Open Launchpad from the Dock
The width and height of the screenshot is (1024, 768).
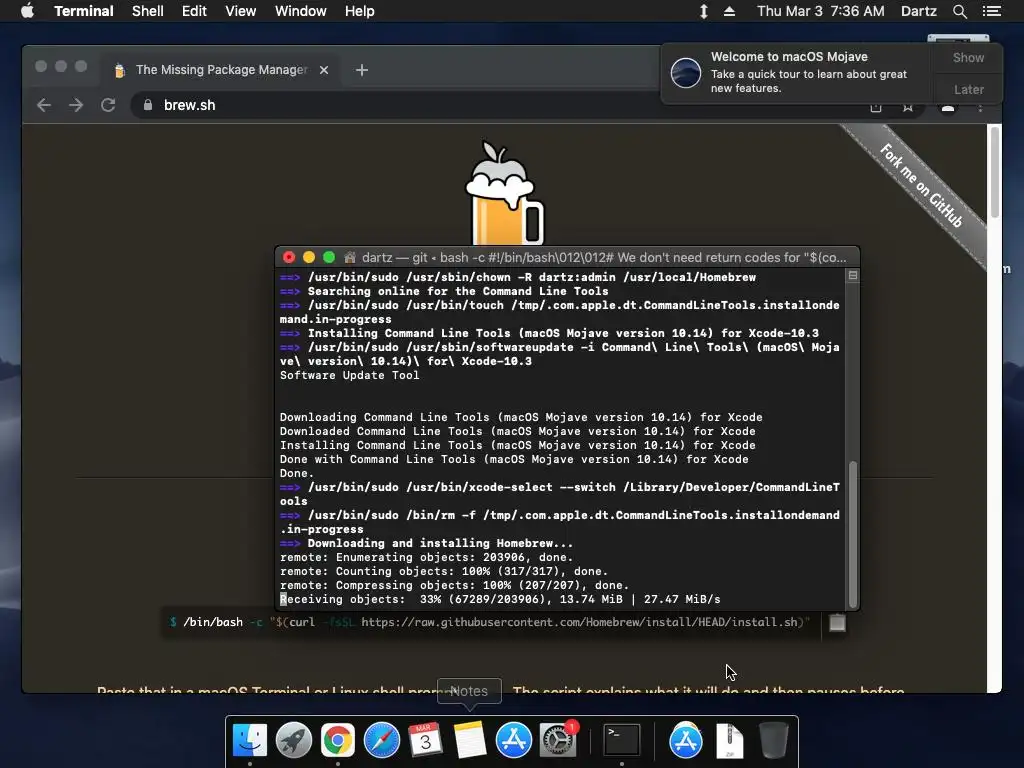(x=293, y=741)
